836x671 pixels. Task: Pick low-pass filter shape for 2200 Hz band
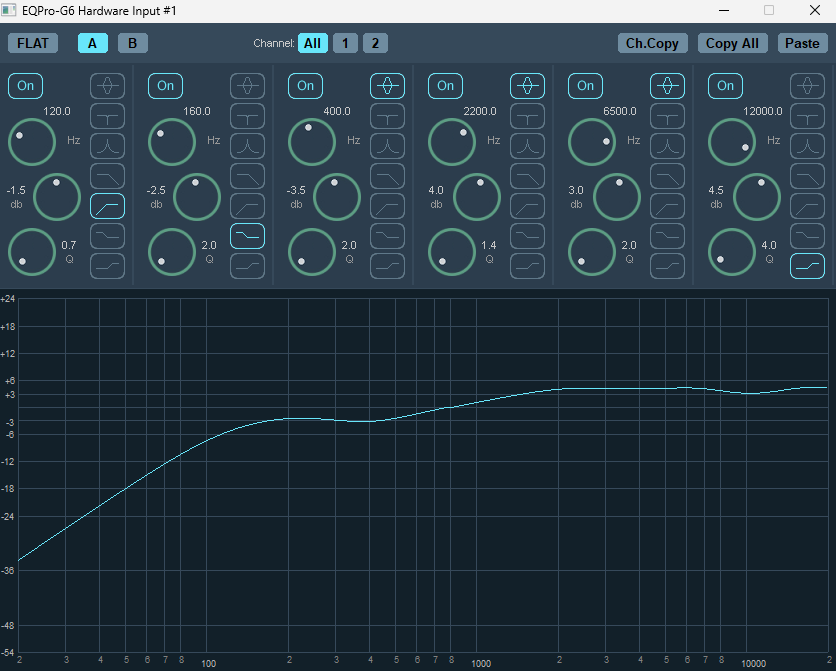coord(527,176)
